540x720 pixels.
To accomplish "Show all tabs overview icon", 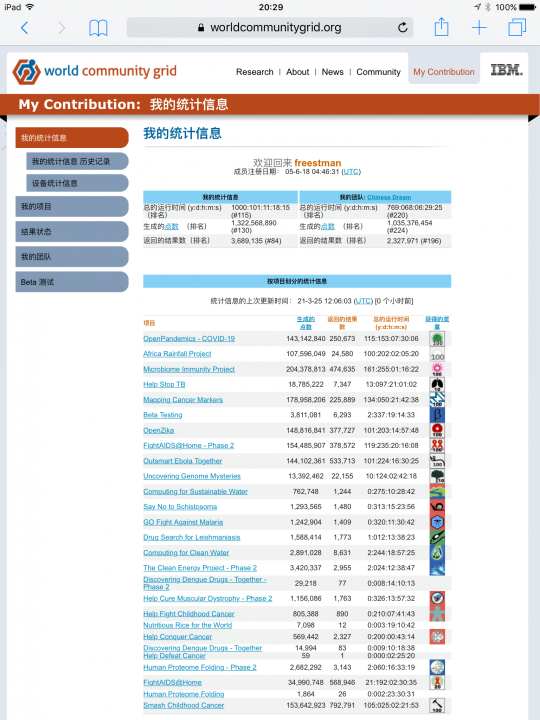I will point(517,27).
